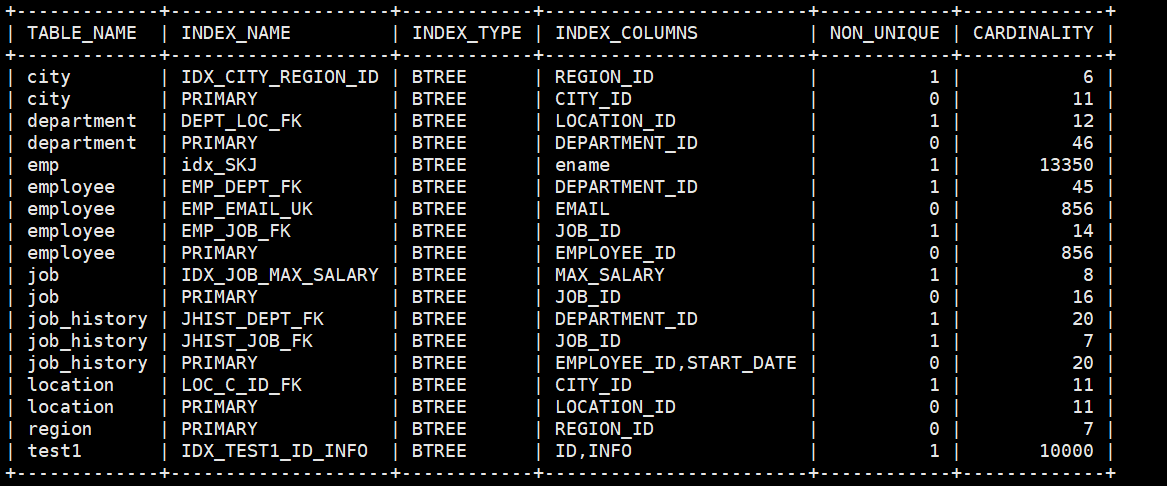Screen dimensions: 1167x486
Task: Select the IDX_CITY_REGION_ID index name
Action: click(280, 77)
